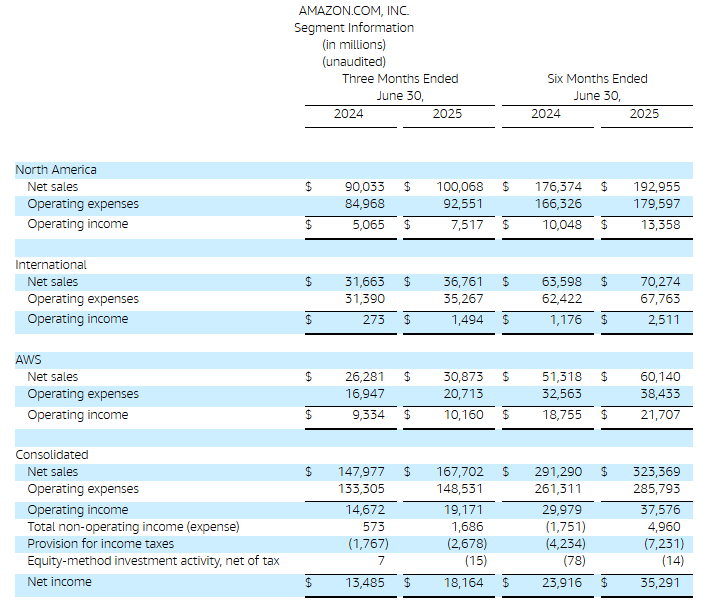Select AWS operating income 10,160
This screenshot has height=601, width=709.
pyautogui.click(x=463, y=415)
